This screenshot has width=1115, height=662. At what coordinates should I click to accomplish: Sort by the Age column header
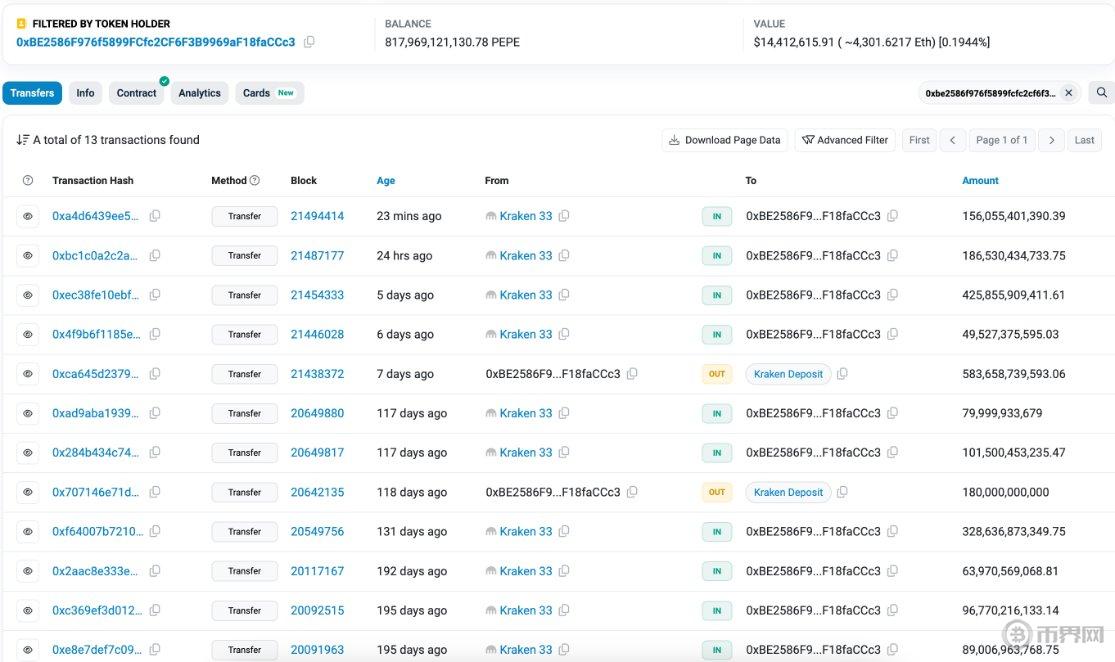click(385, 181)
